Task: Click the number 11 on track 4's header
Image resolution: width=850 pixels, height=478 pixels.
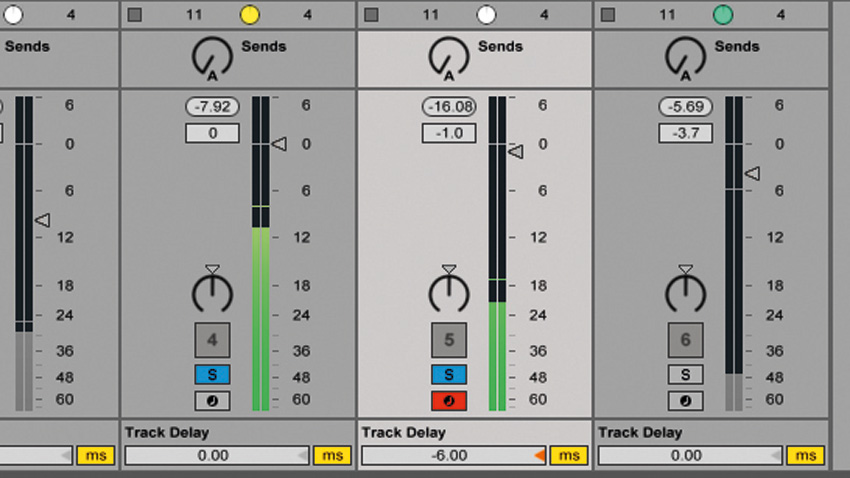Action: (x=194, y=15)
